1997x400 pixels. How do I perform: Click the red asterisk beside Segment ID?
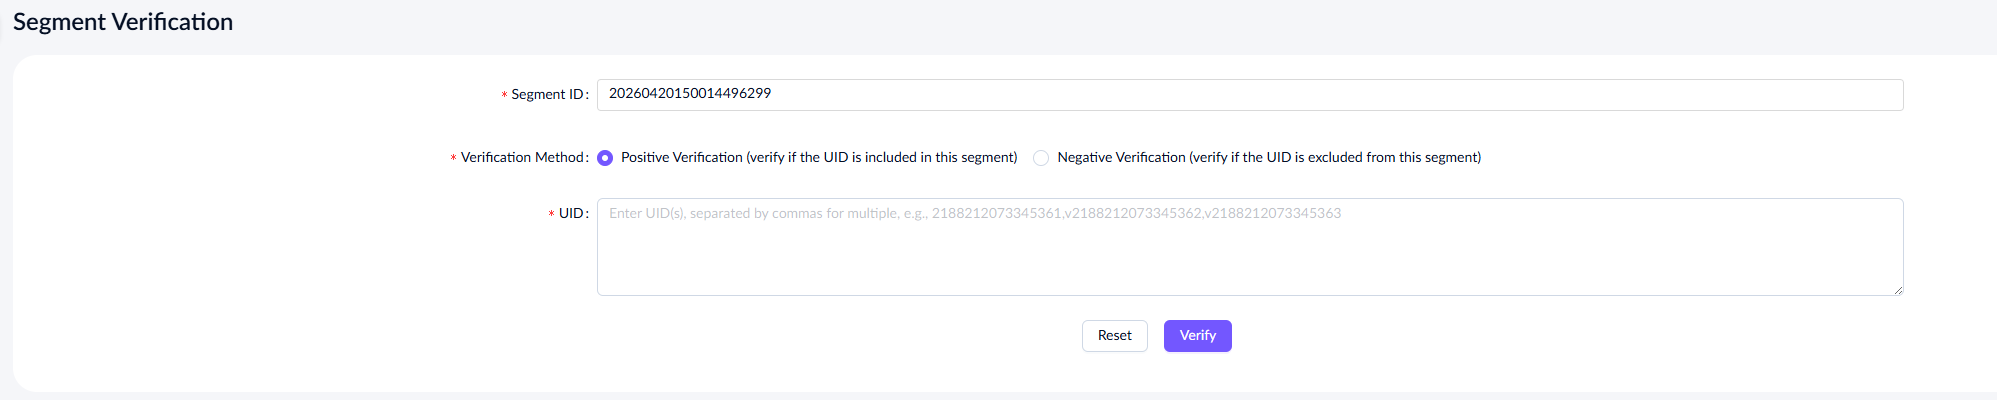pos(504,96)
